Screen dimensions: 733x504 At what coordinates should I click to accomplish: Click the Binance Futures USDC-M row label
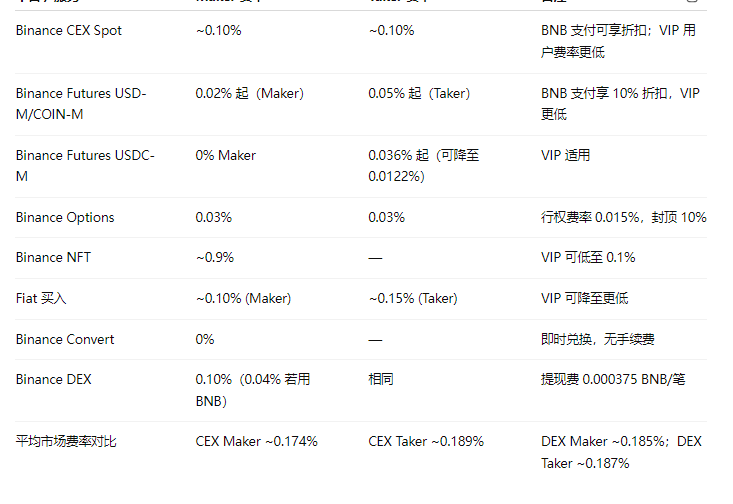point(85,166)
